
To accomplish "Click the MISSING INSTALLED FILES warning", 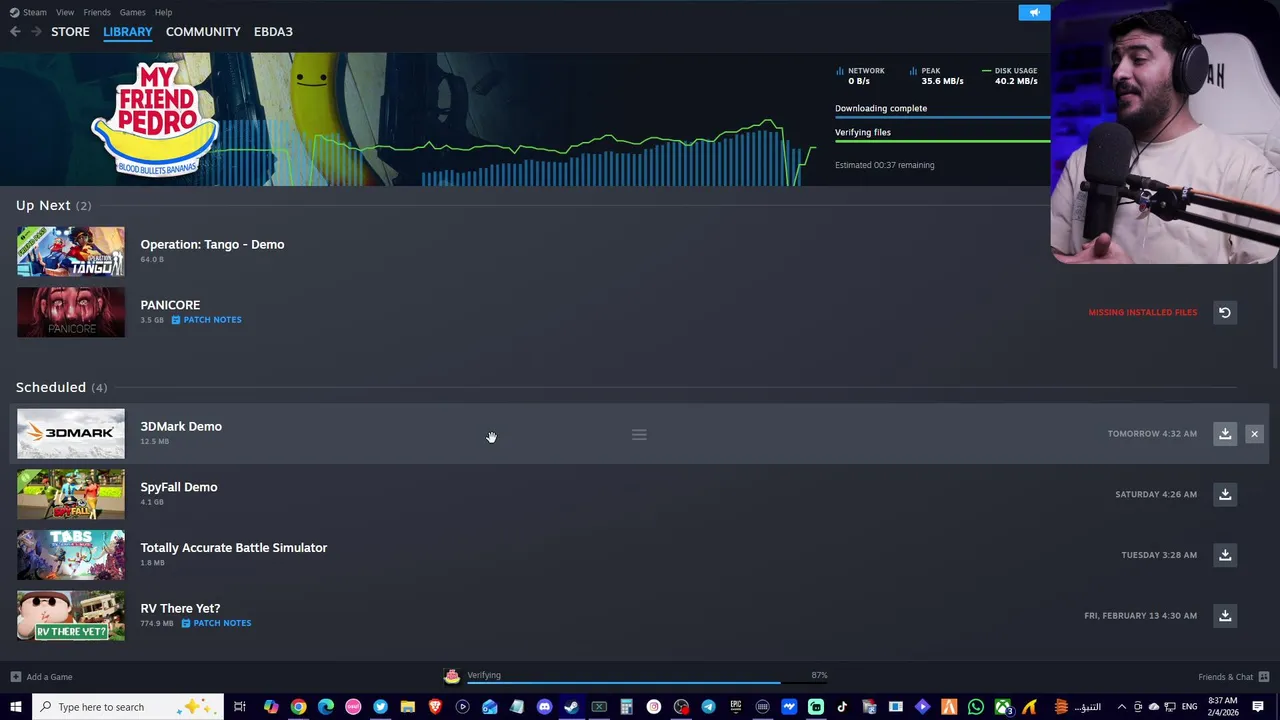I will click(x=1142, y=312).
